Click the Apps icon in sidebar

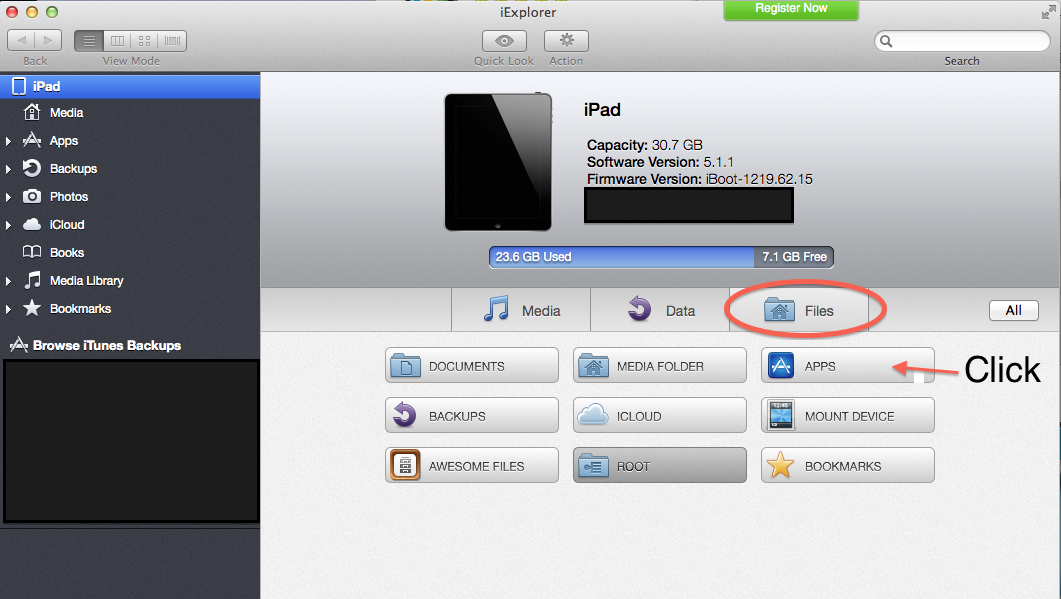(32, 140)
